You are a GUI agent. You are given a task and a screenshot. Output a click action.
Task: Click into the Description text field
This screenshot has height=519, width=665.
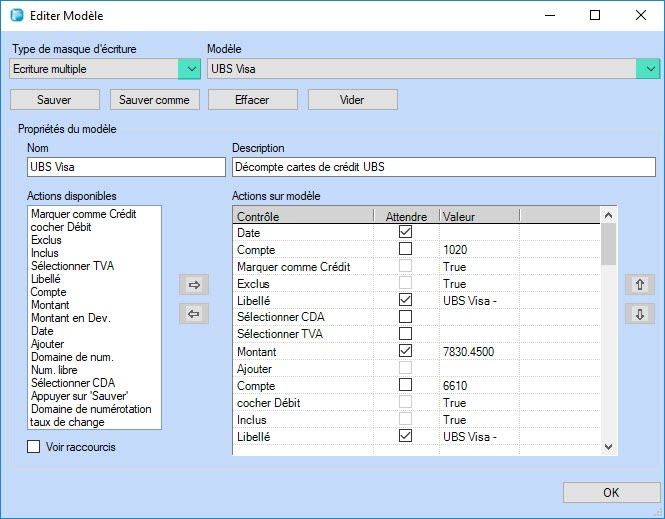coord(443,167)
